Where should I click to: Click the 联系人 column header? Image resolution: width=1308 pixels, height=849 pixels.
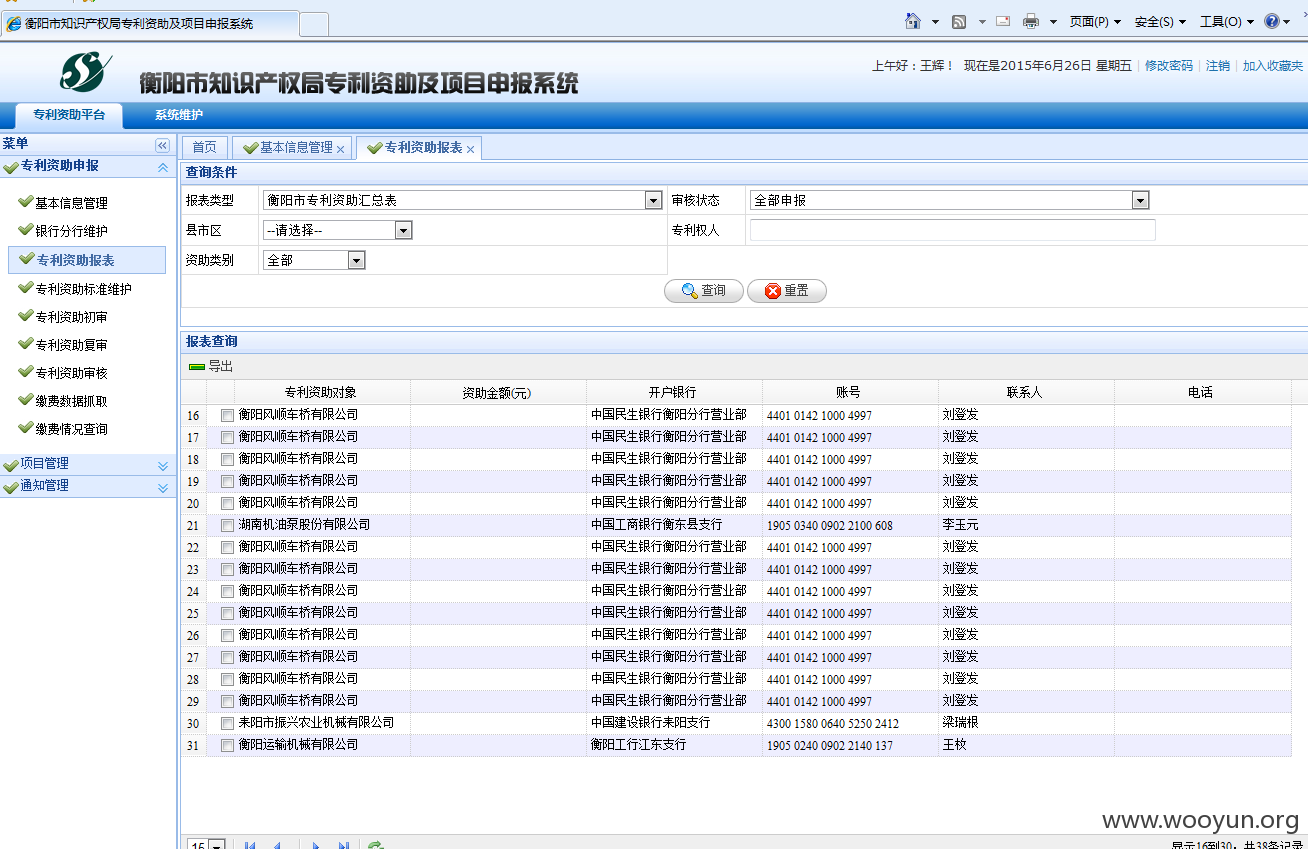[1025, 392]
